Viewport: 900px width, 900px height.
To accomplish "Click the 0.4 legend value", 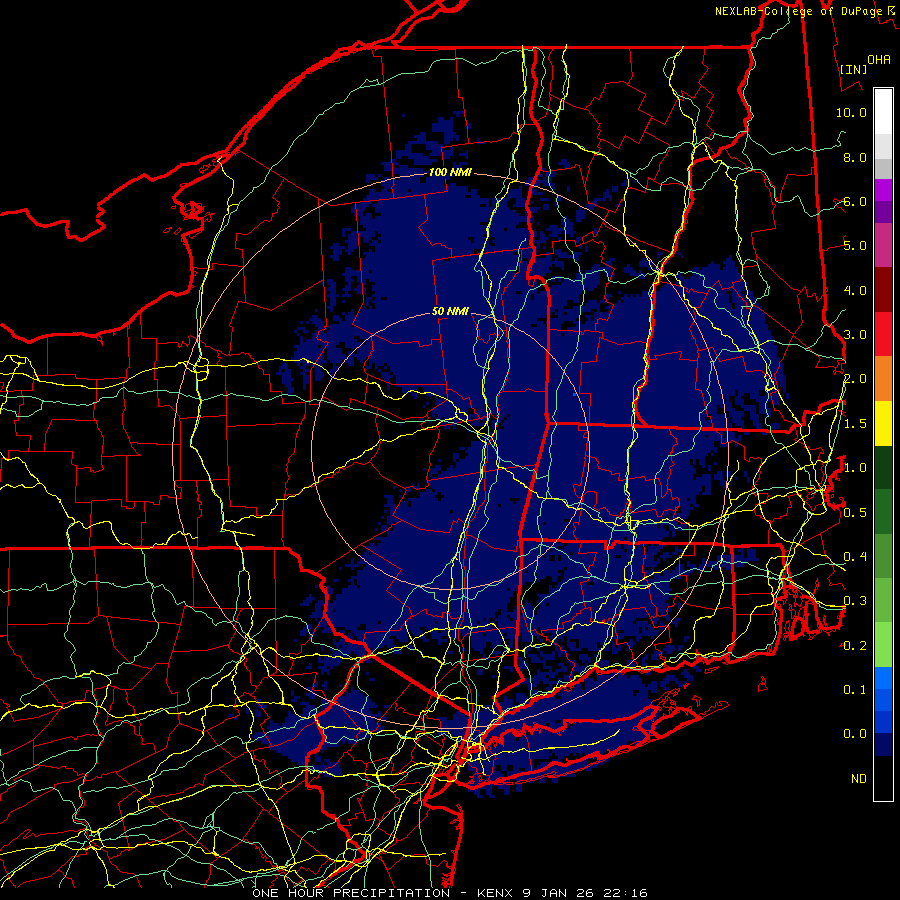I will click(x=855, y=557).
